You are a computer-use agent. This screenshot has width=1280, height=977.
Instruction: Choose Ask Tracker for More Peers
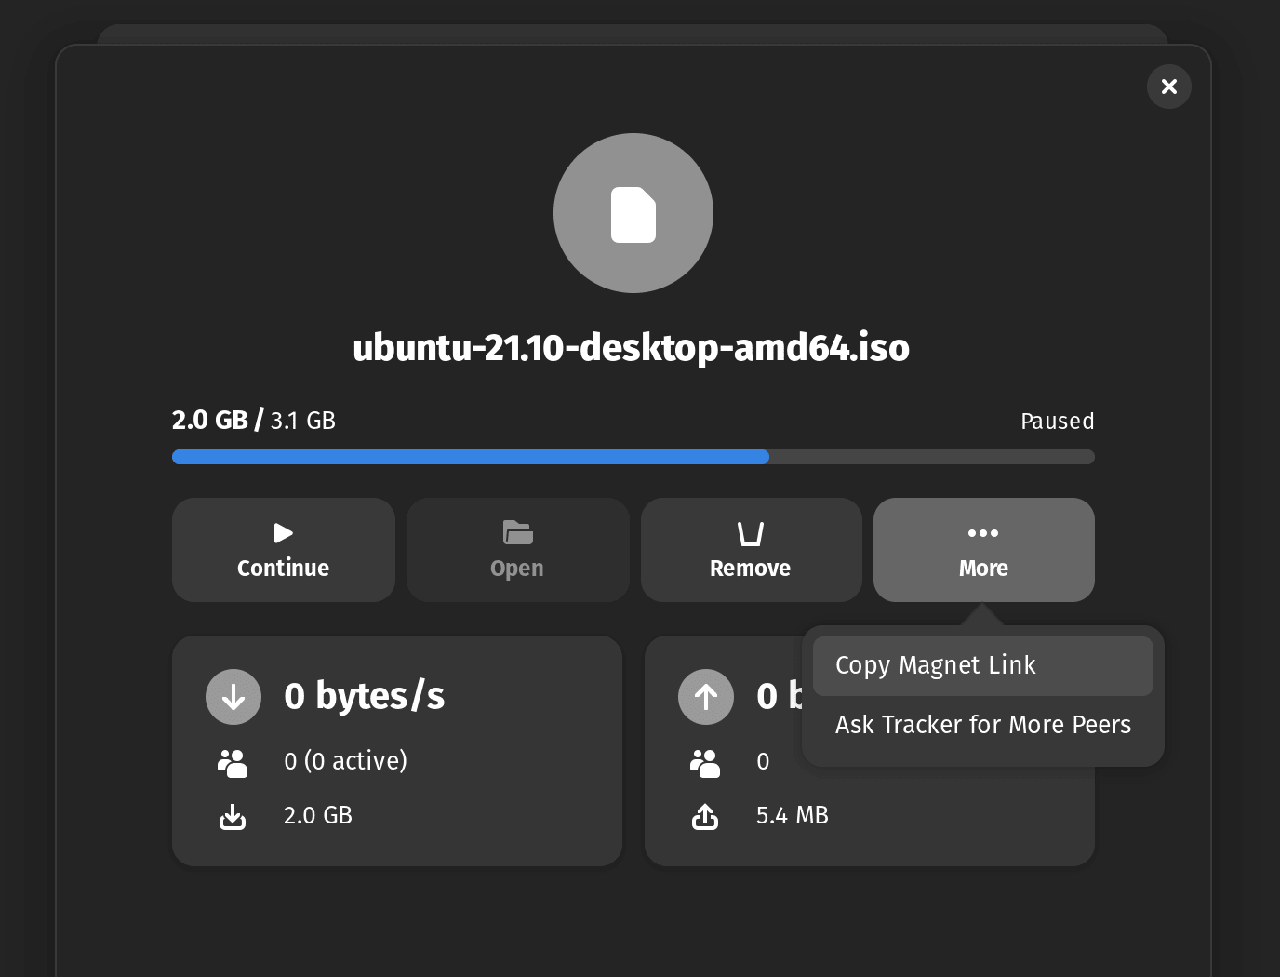[x=982, y=725]
